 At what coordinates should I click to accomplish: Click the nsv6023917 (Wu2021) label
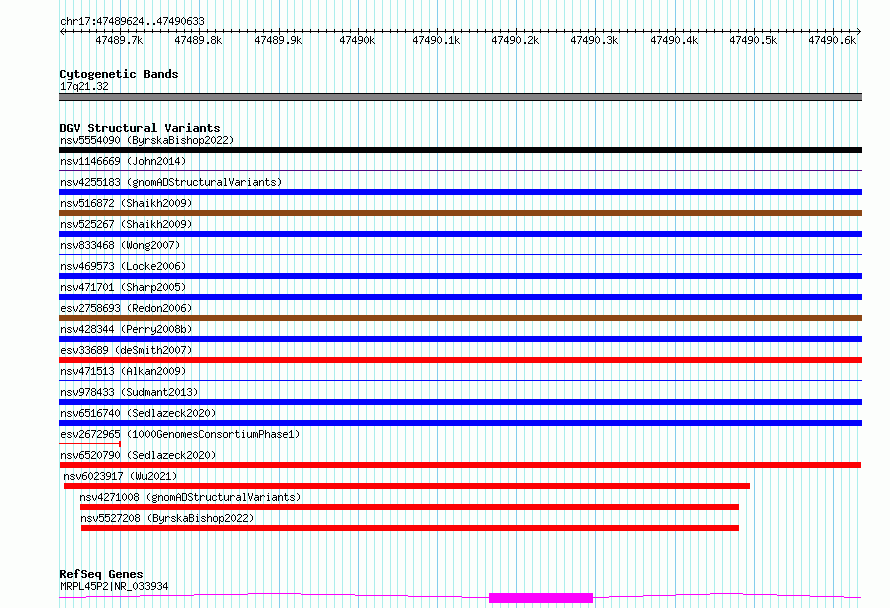pos(120,476)
